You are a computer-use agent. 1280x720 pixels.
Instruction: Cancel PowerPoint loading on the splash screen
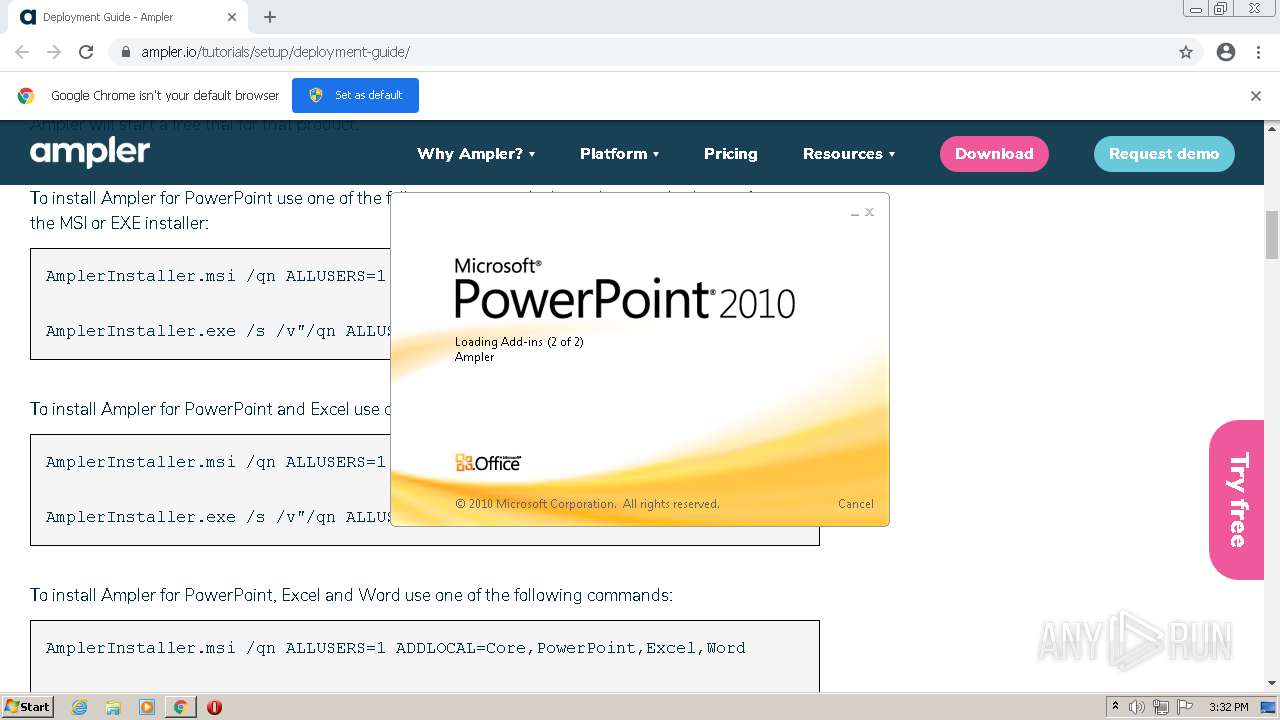(x=856, y=504)
